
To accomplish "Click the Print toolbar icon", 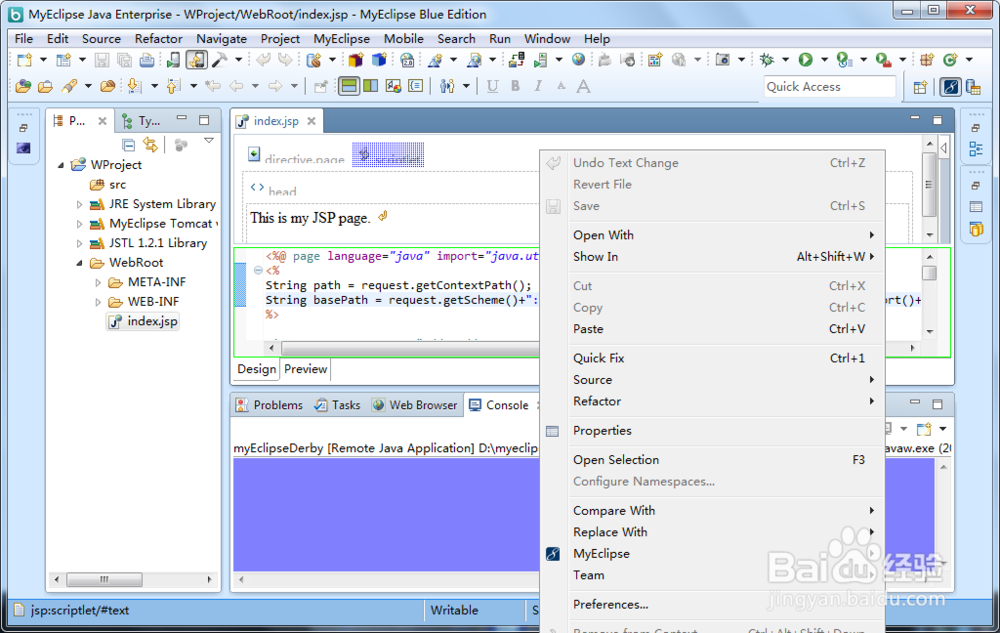I will point(147,60).
